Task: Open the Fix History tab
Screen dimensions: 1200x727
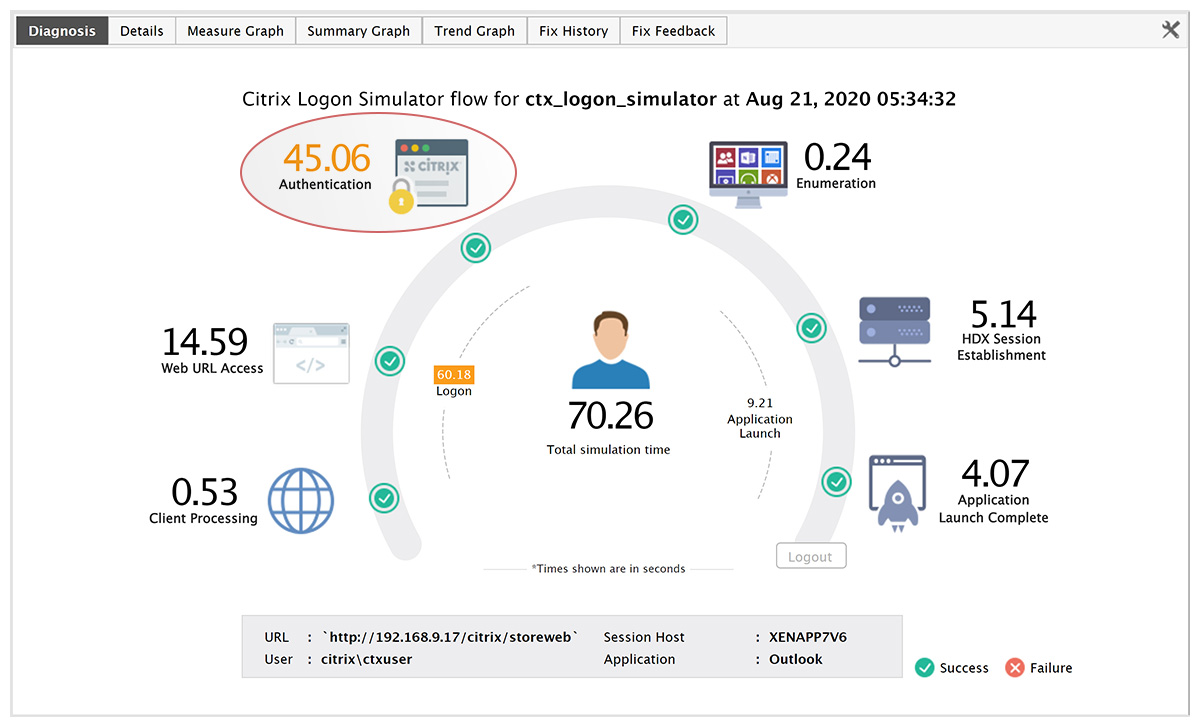Action: click(x=574, y=31)
